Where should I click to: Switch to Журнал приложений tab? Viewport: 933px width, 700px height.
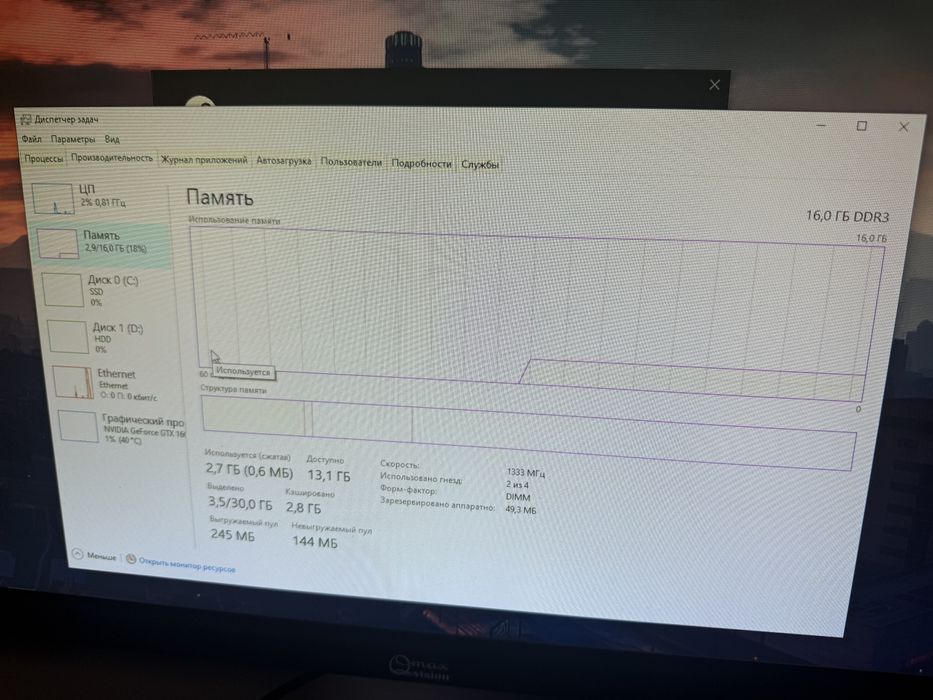tap(204, 160)
